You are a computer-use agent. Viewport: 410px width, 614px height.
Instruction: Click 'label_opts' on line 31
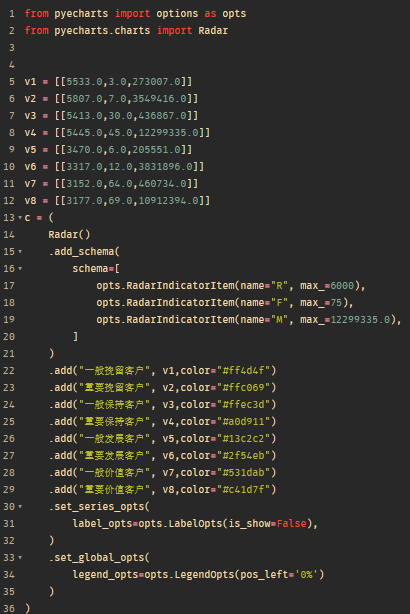coord(102,524)
